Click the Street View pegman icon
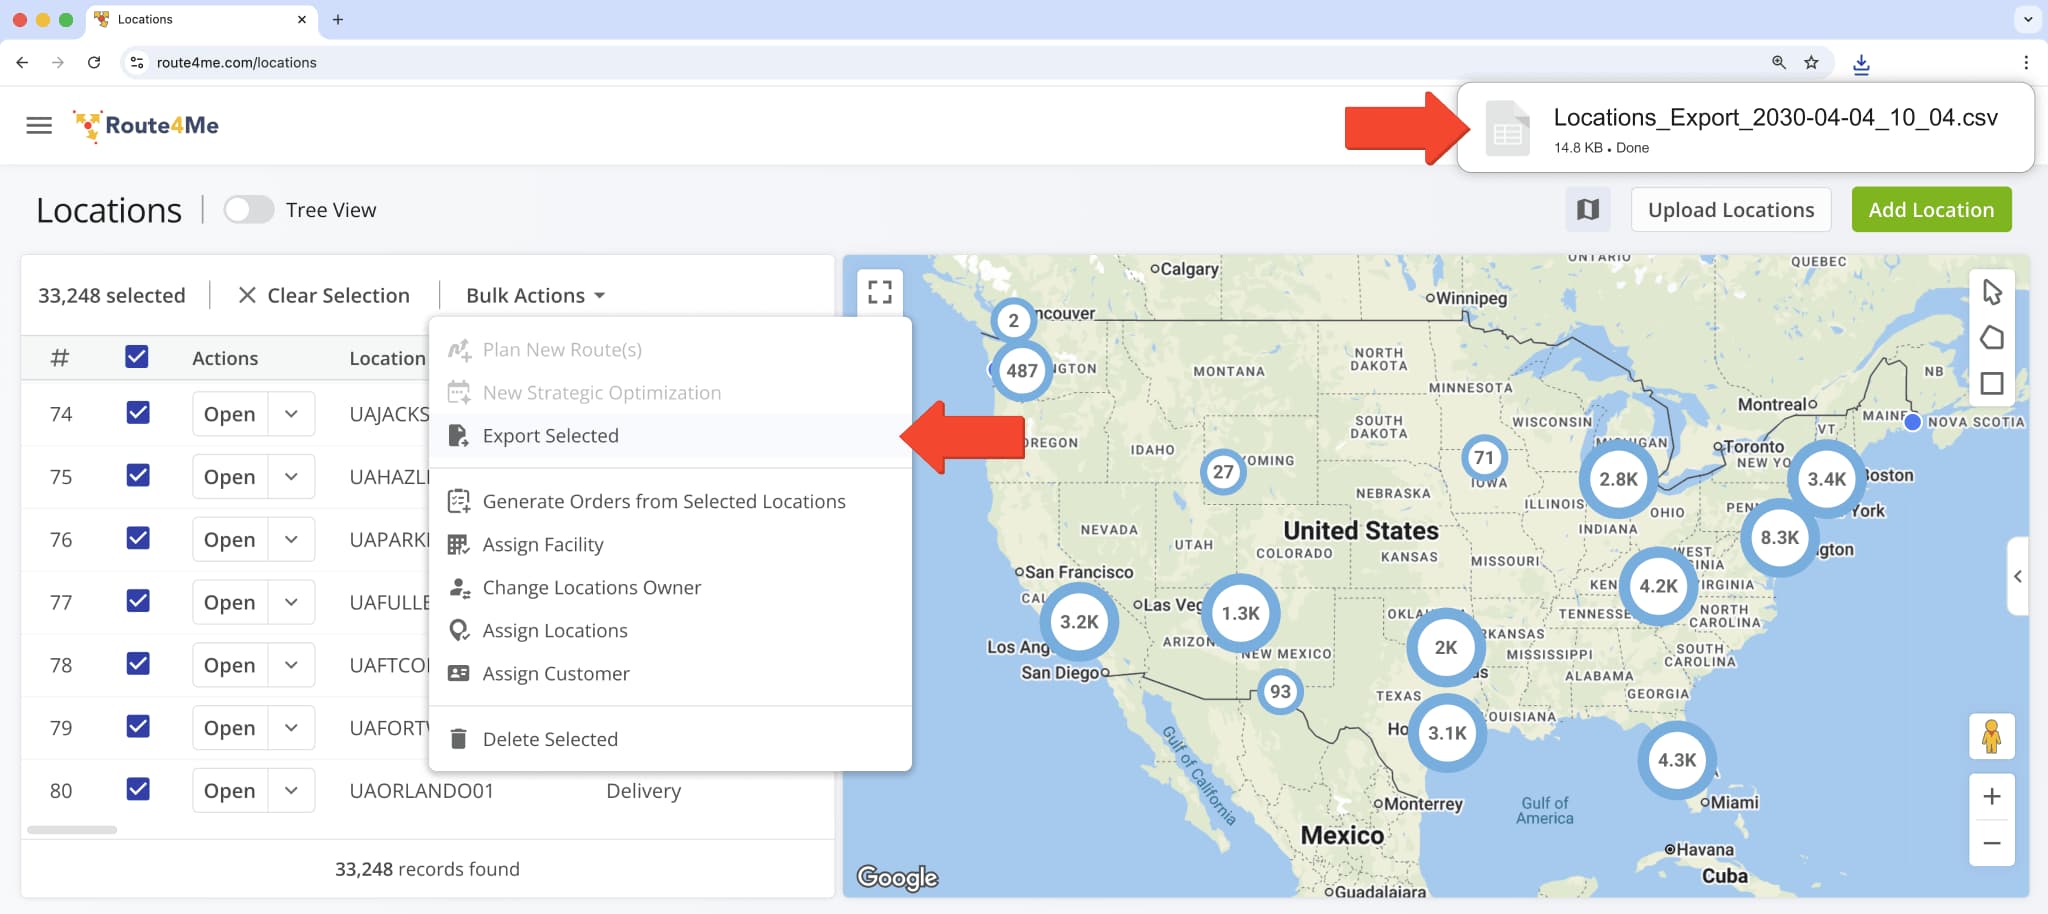The width and height of the screenshot is (2048, 914). [1991, 737]
